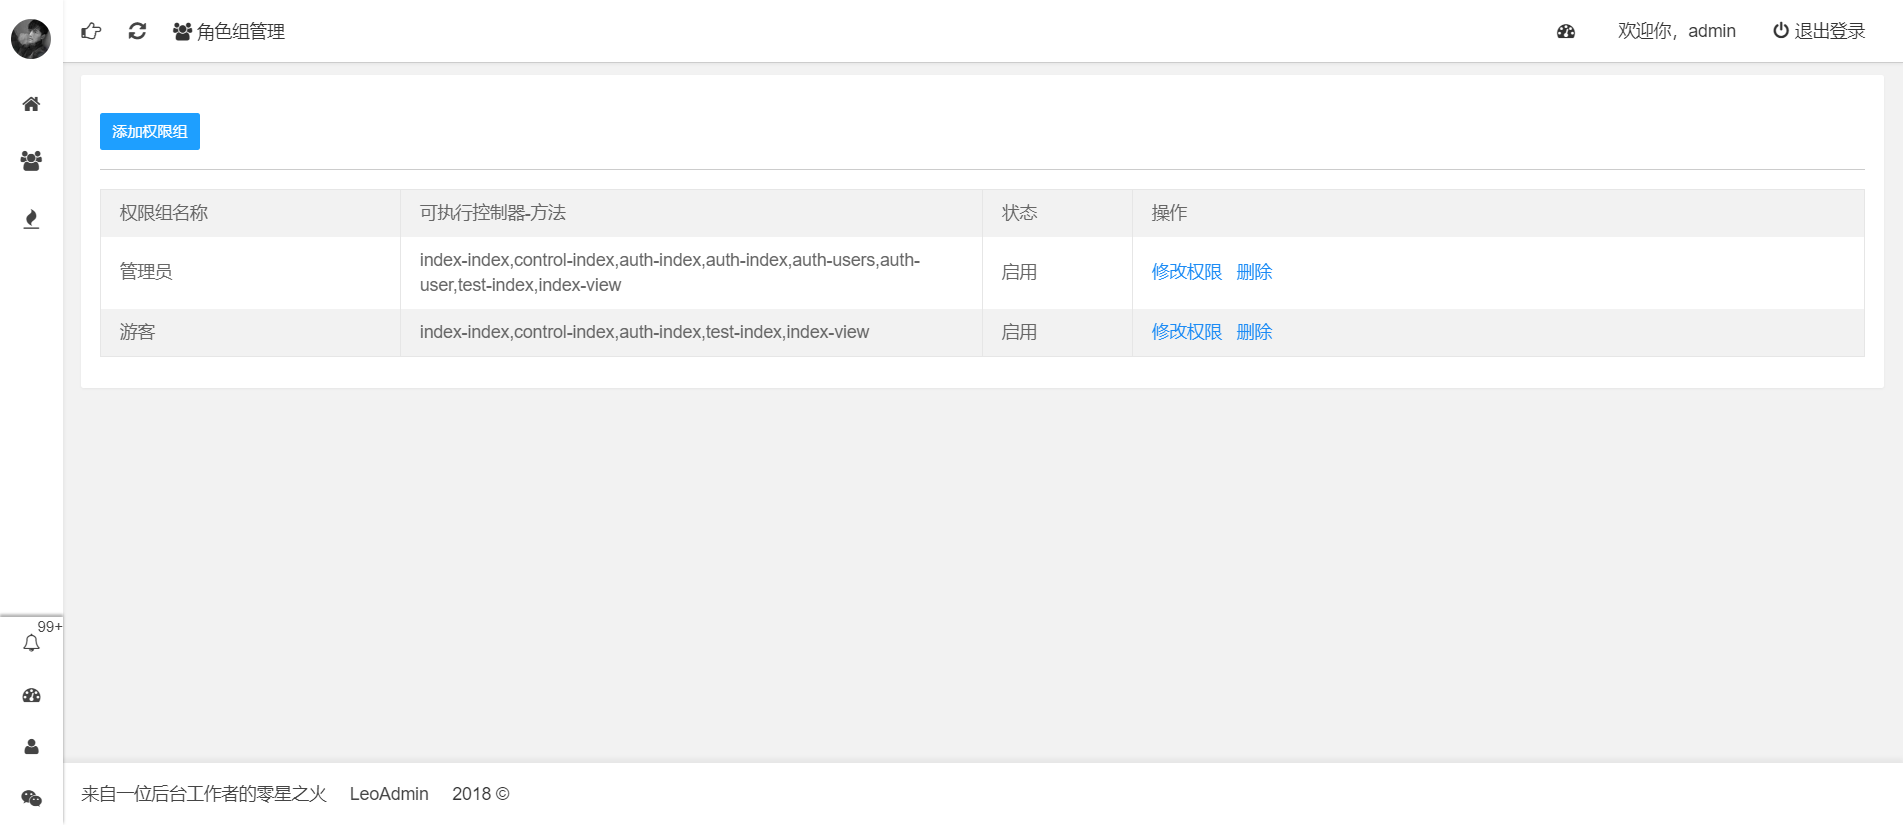Screen dimensions: 1903x825
Task: Click the dashboard gauge icon in the sidebar
Action: [31, 696]
